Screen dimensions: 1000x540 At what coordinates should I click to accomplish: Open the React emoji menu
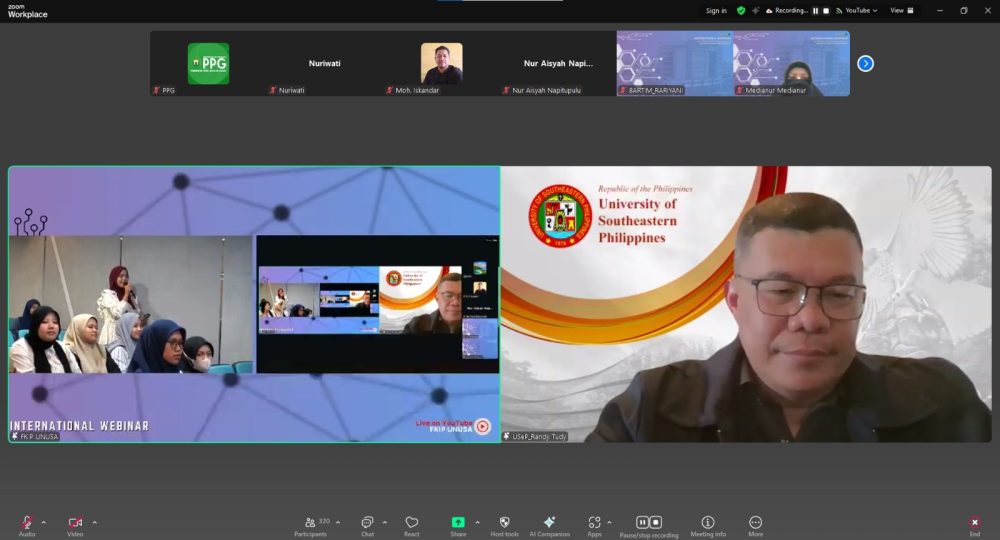pyautogui.click(x=411, y=523)
